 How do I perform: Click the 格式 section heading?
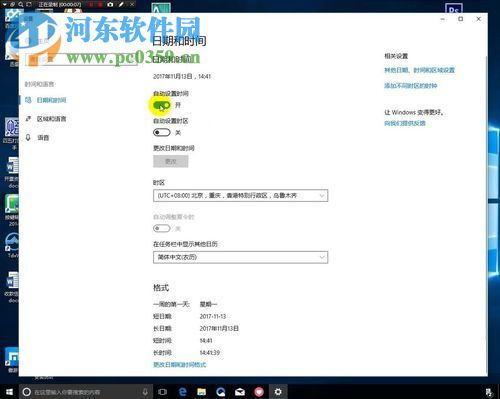tap(161, 288)
